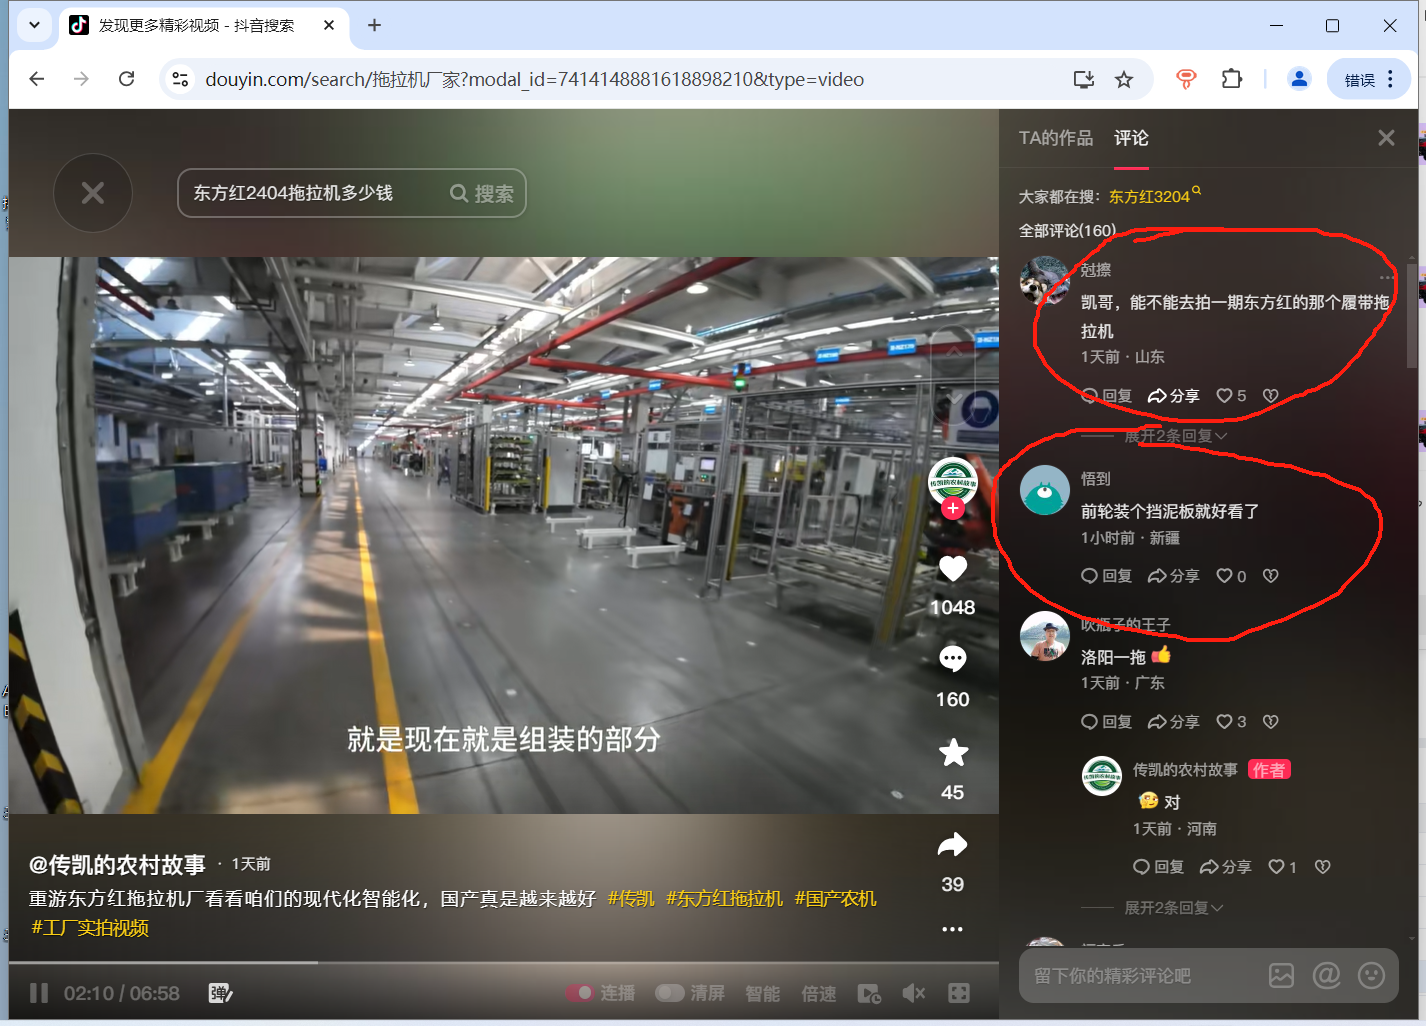Bookmark this page in Chrome

point(1124,79)
